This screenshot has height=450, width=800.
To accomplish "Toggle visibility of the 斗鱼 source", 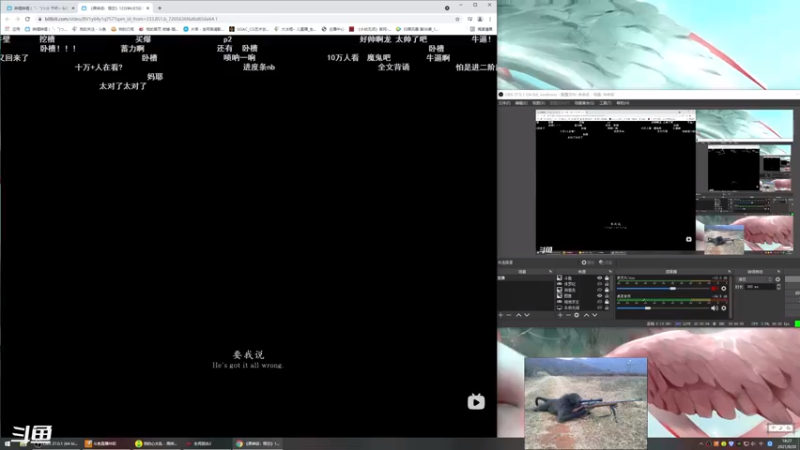I will coord(599,278).
